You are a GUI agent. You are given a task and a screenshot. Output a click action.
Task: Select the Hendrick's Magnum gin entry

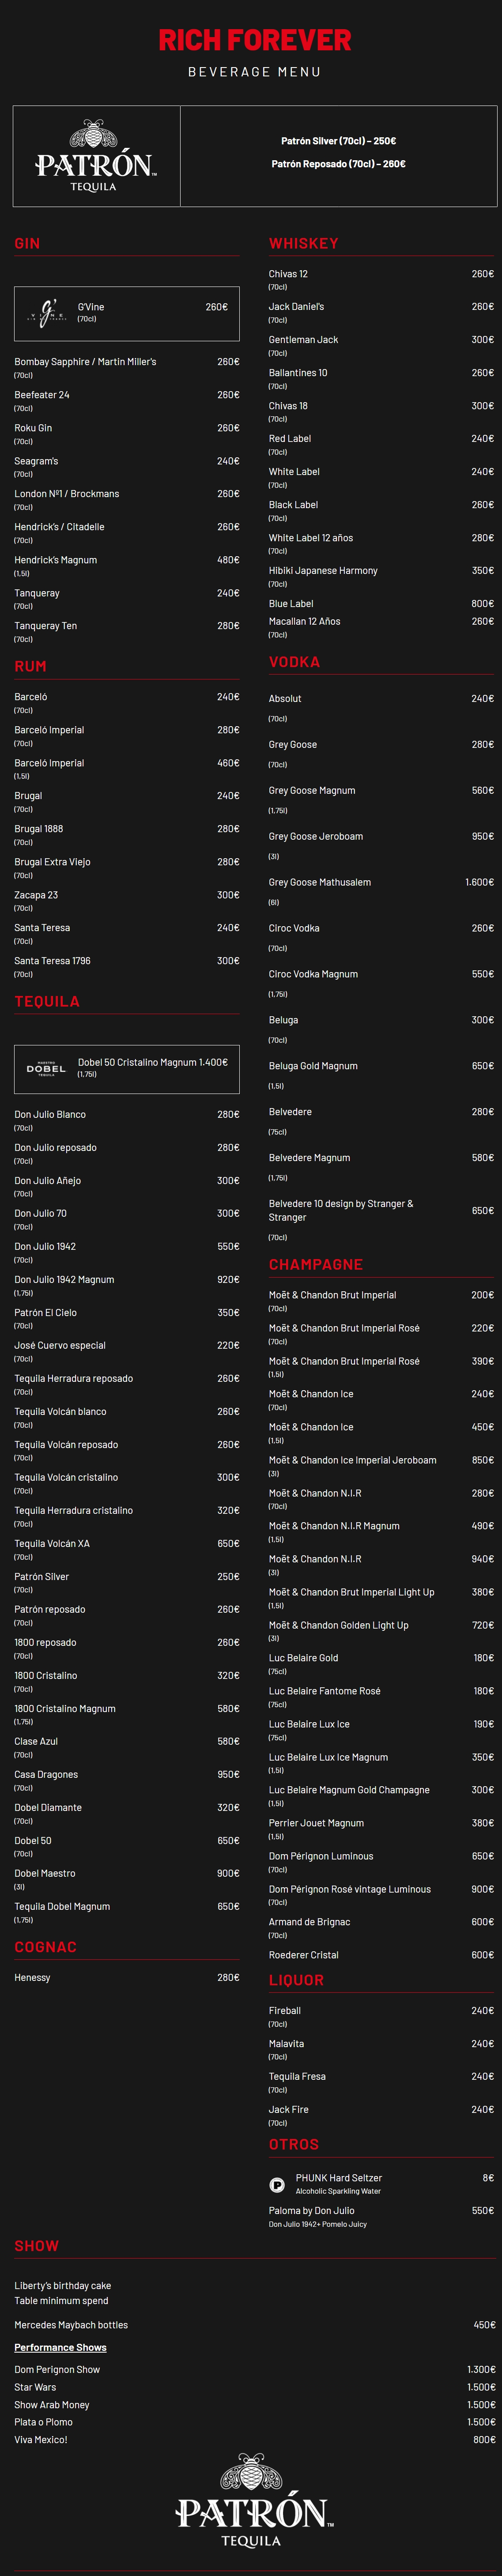point(56,560)
